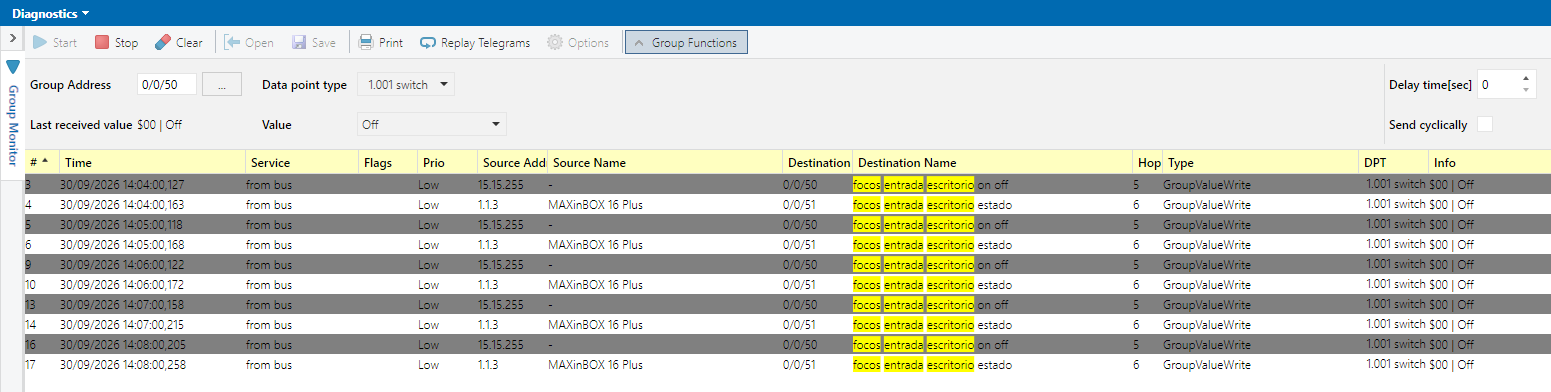Open the Value dropdown showing Off
This screenshot has height=392, width=1551.
tap(432, 124)
